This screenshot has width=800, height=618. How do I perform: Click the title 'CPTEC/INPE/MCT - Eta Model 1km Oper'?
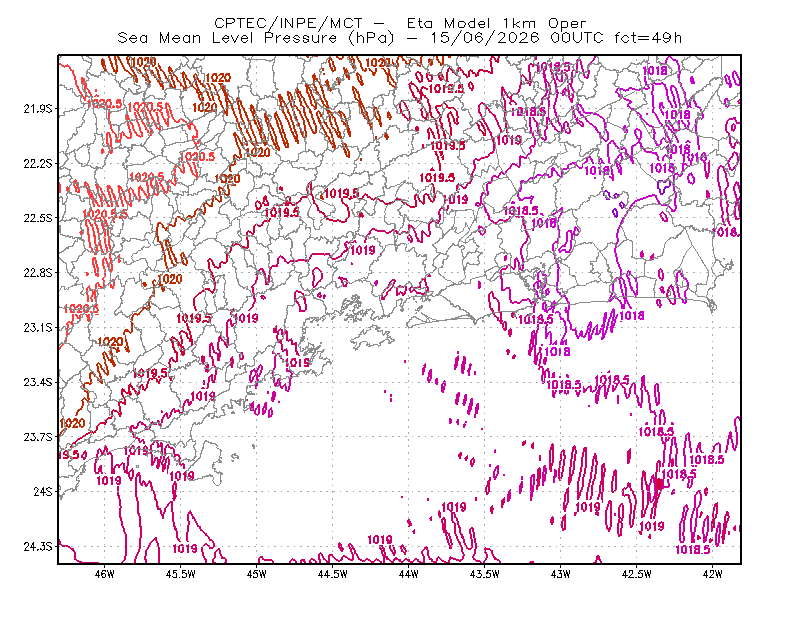[400, 23]
